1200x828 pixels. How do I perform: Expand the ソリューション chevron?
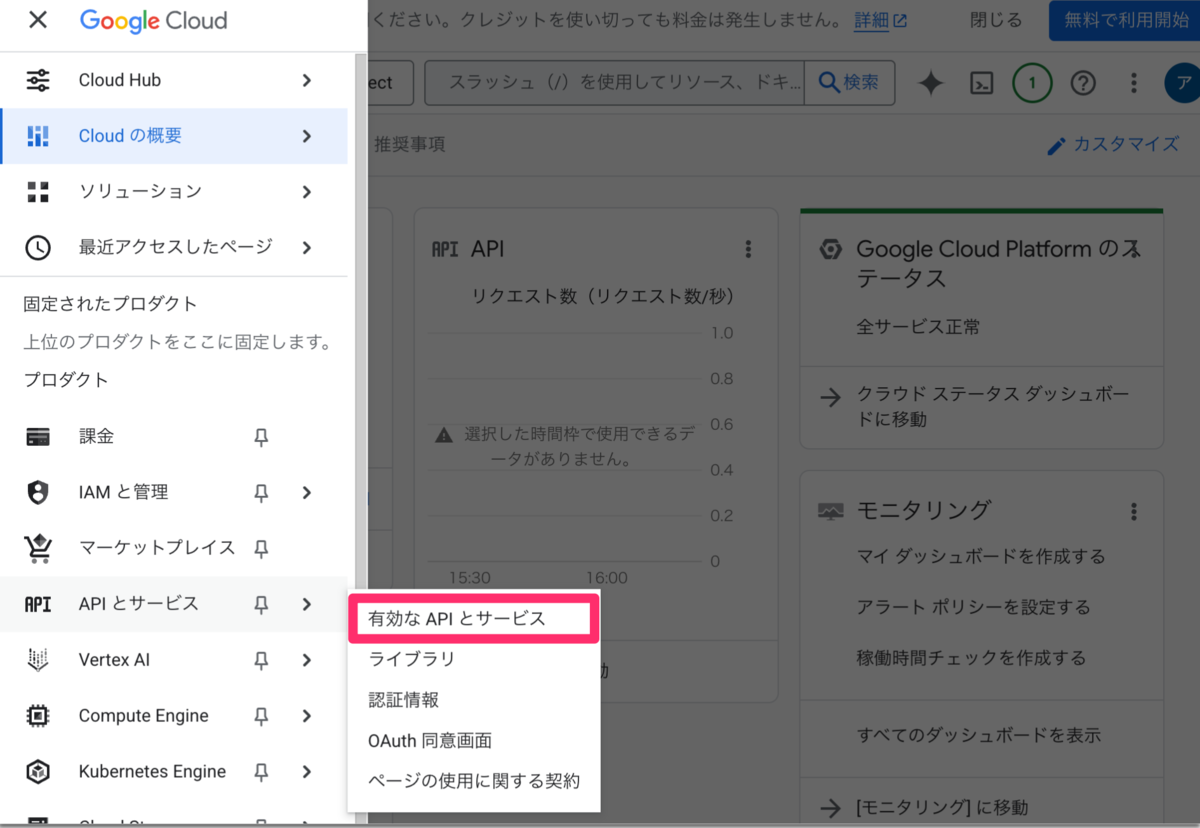click(307, 192)
